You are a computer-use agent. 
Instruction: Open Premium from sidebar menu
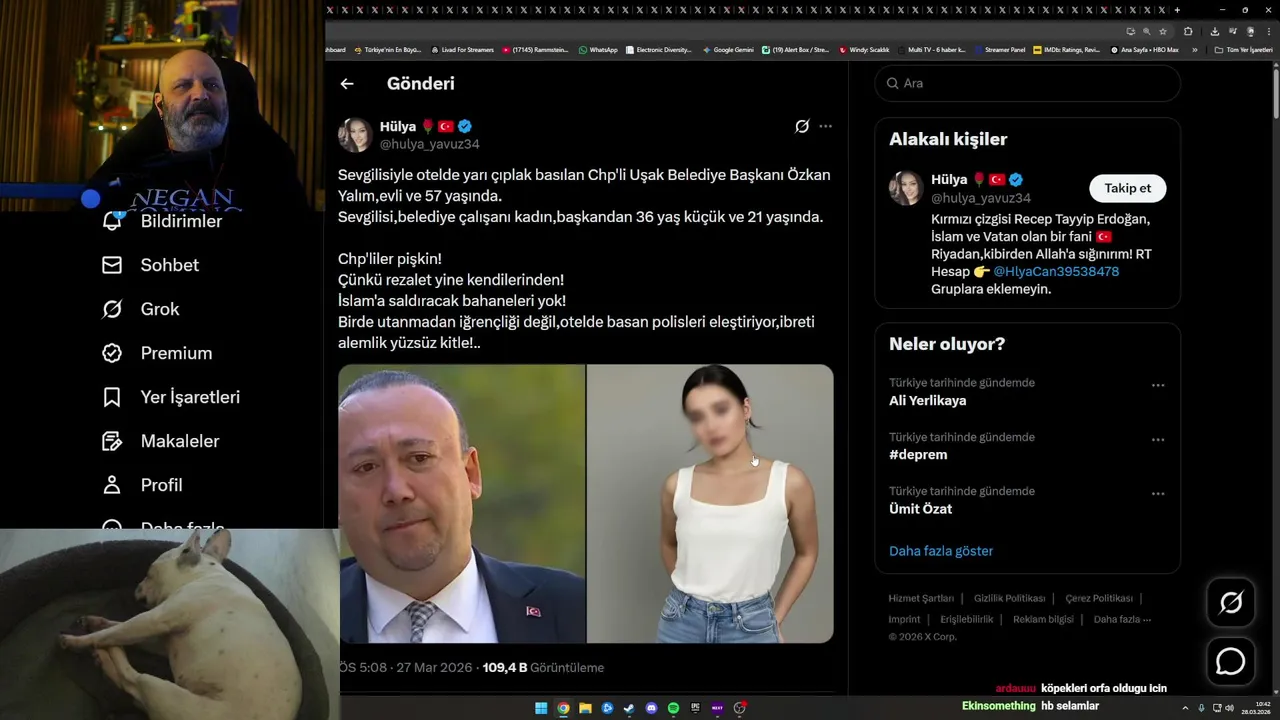157,353
